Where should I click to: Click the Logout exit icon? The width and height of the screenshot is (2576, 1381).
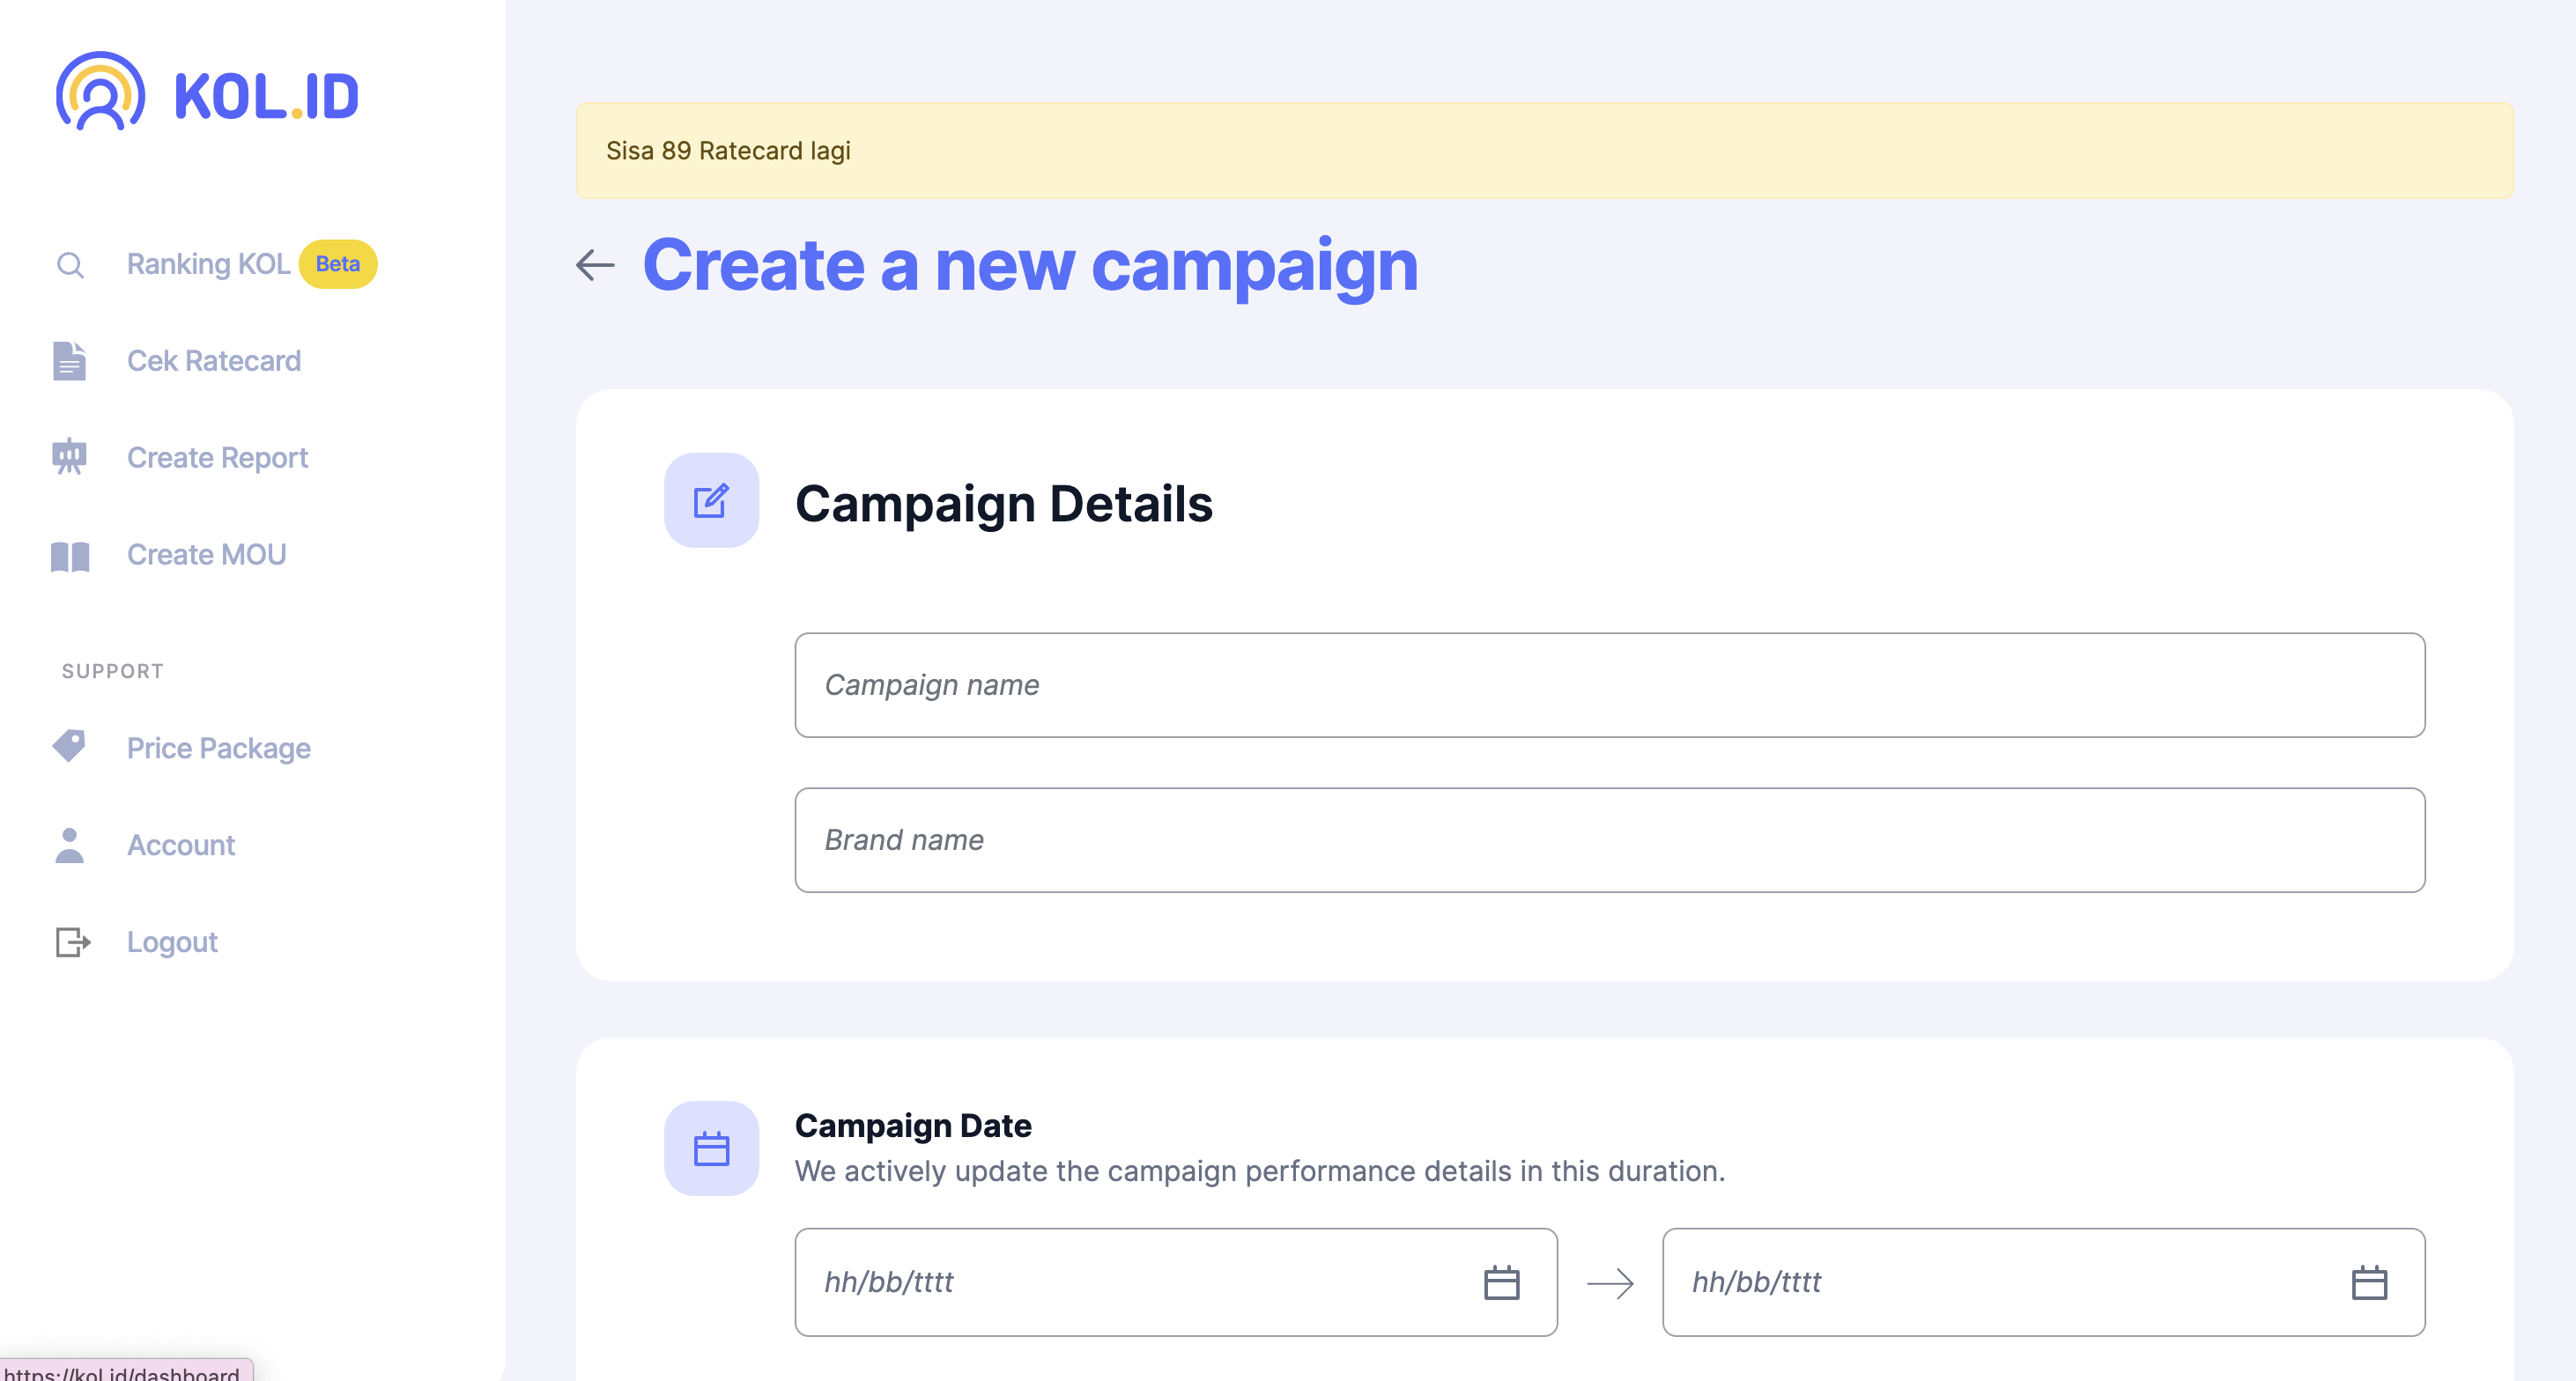[x=72, y=942]
